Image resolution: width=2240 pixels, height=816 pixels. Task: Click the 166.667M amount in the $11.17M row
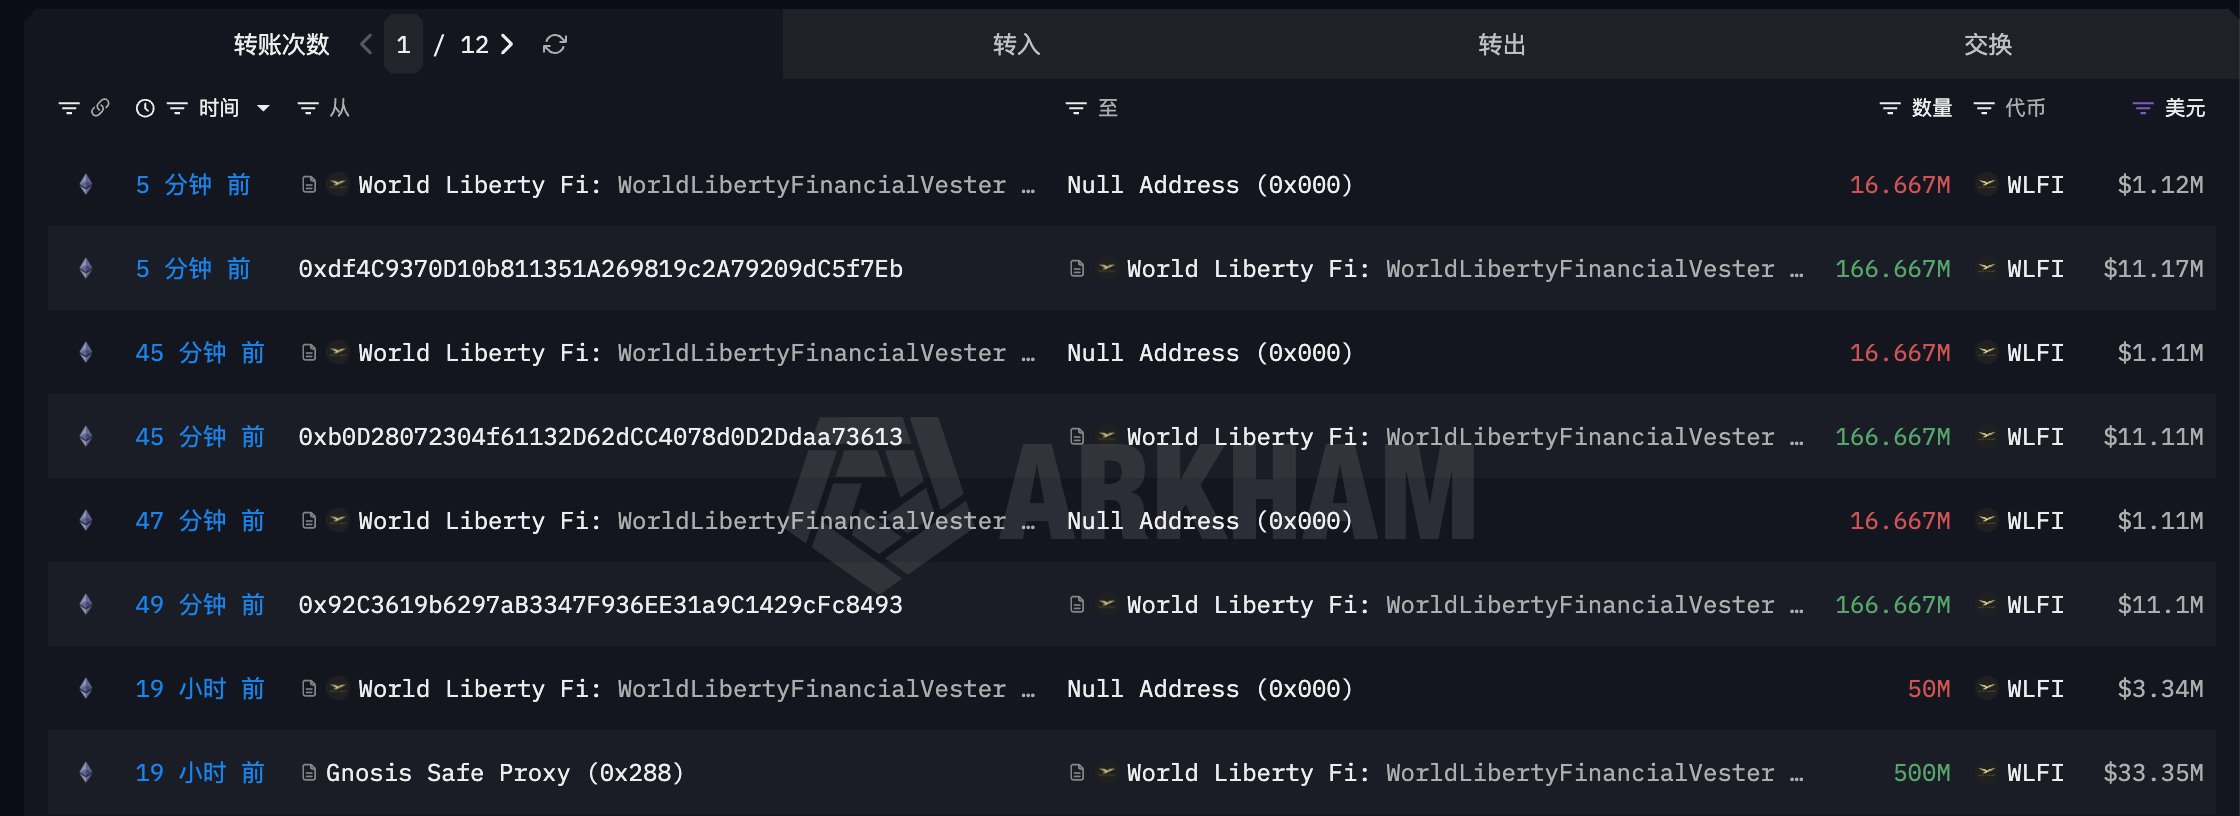pos(1893,268)
